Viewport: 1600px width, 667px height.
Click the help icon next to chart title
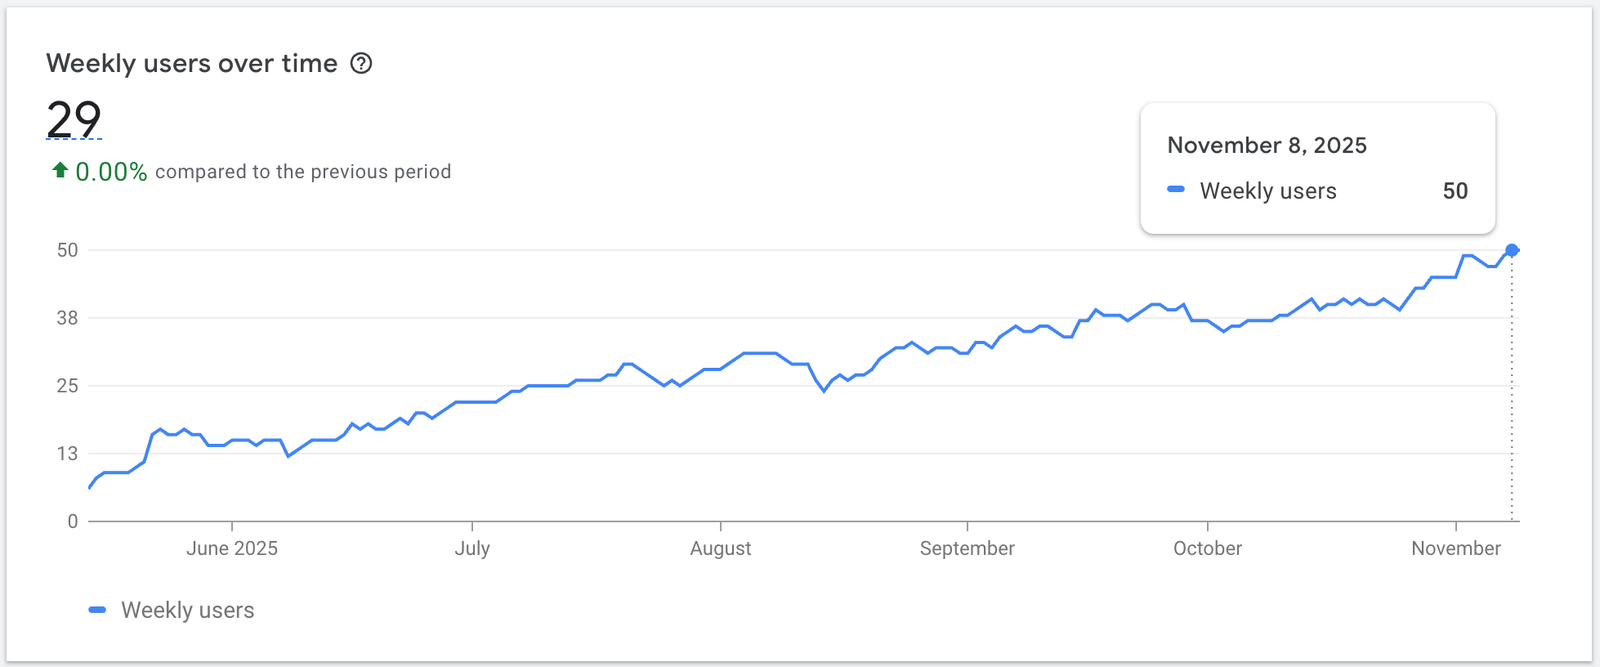[362, 63]
